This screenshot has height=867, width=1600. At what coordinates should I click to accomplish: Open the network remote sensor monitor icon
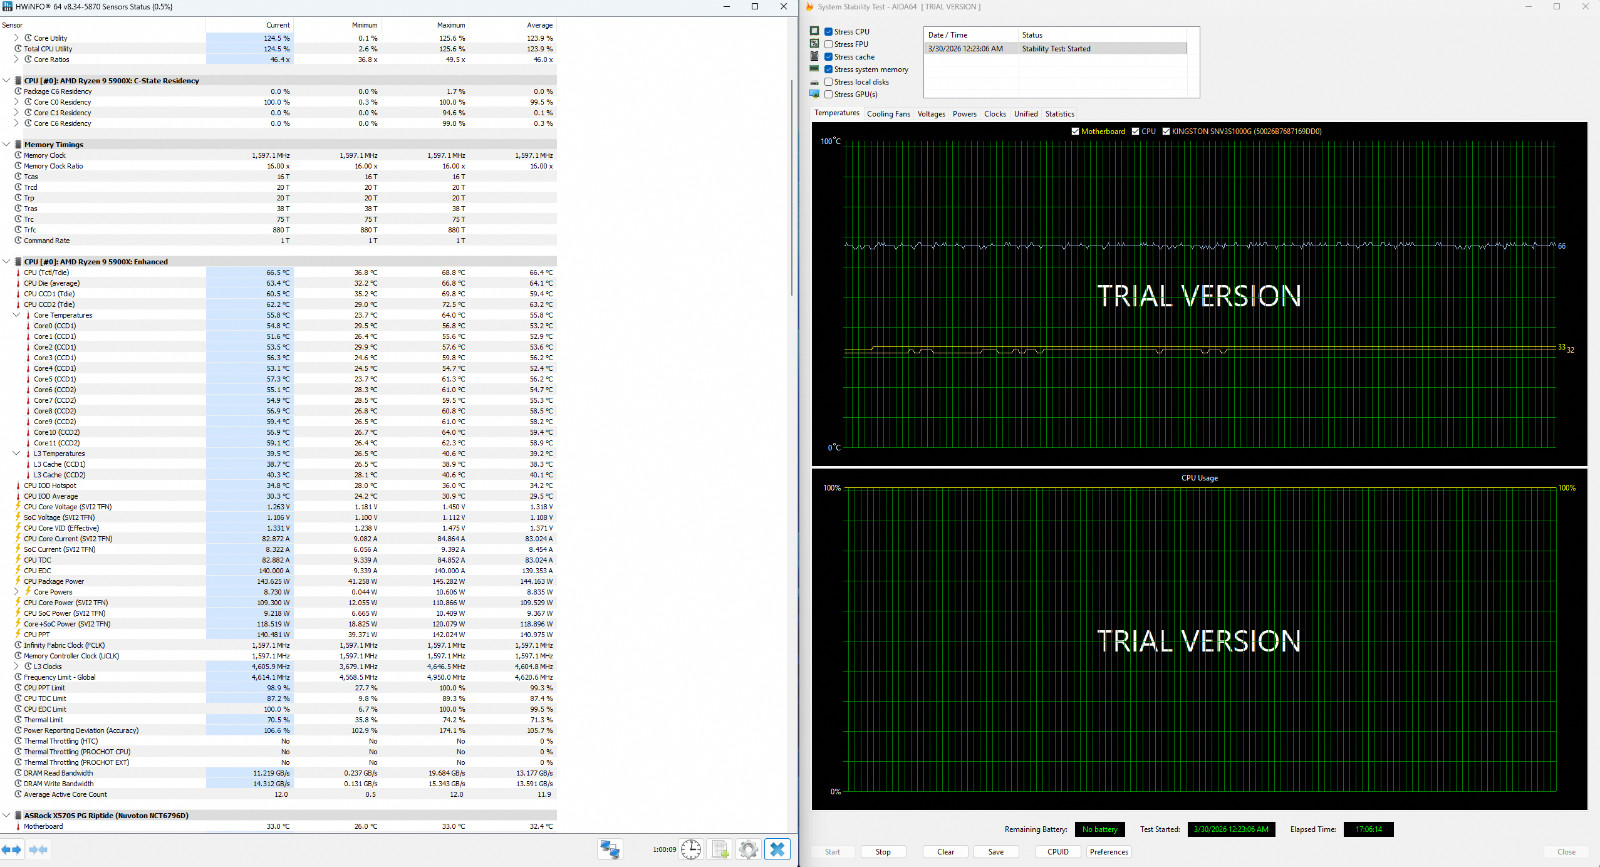click(x=610, y=850)
